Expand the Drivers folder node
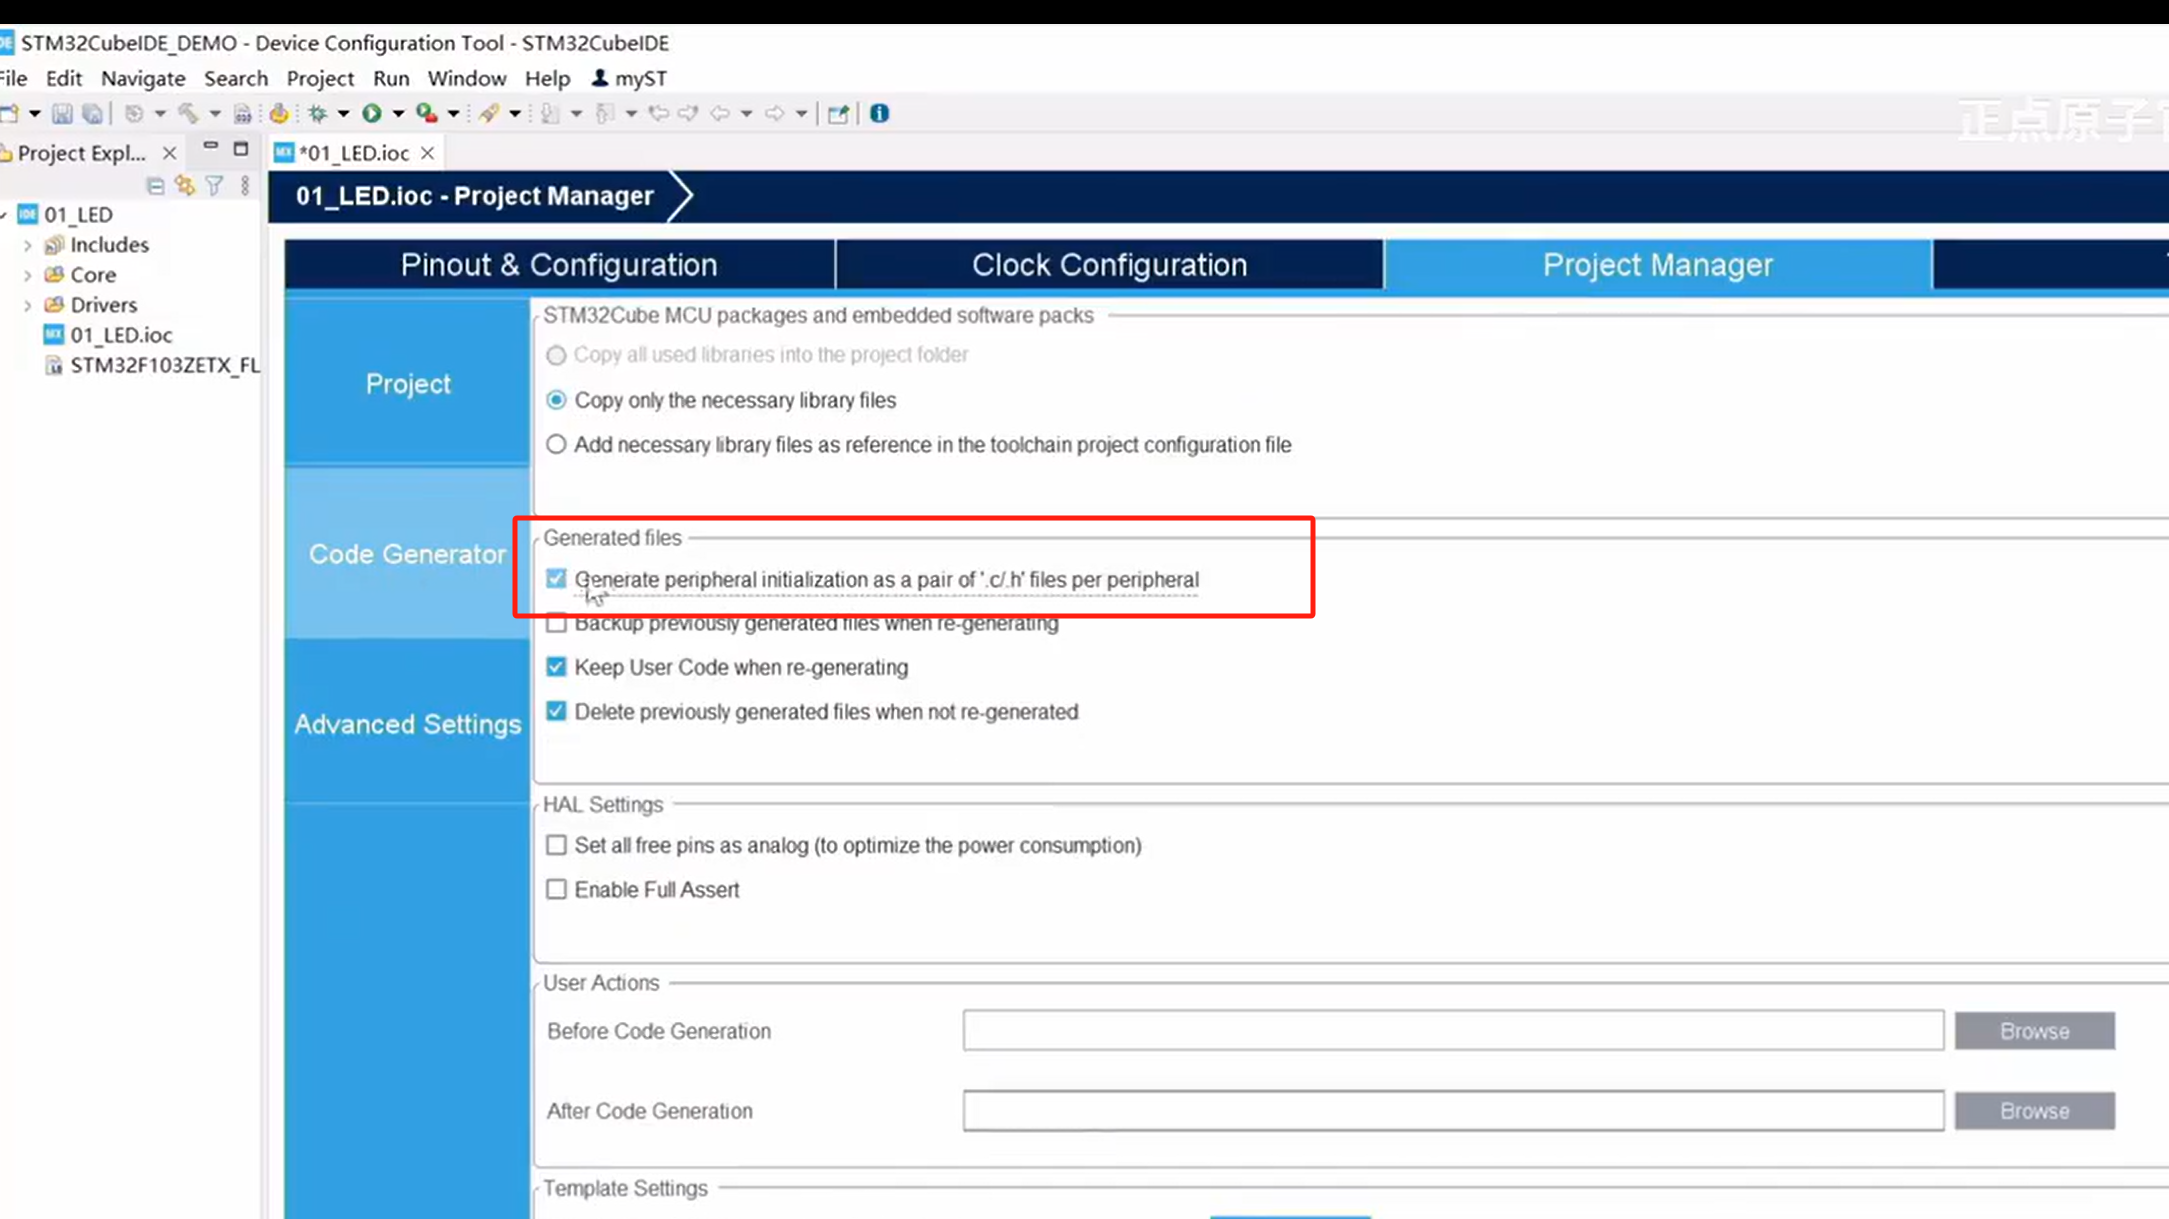This screenshot has height=1219, width=2169. (28, 305)
